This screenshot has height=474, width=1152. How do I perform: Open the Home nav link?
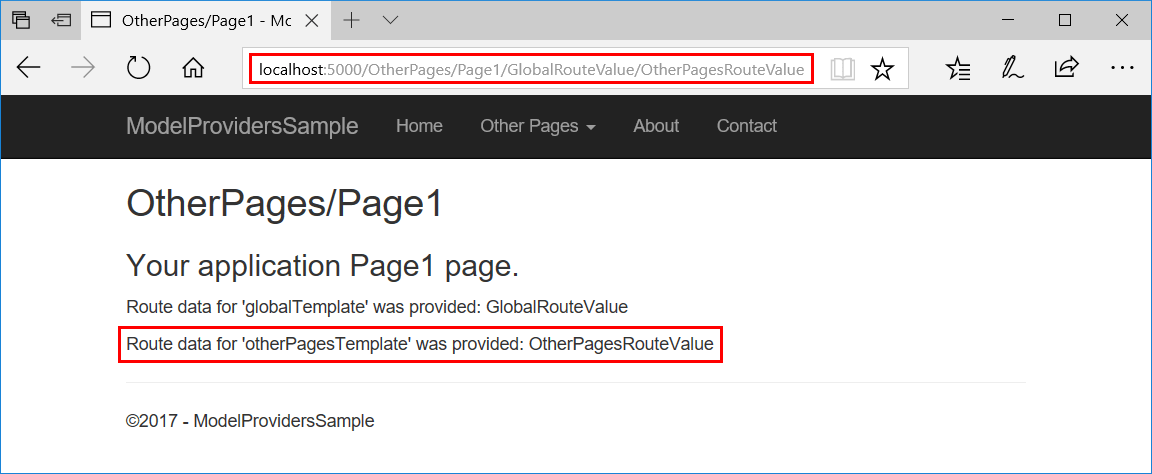pyautogui.click(x=420, y=126)
